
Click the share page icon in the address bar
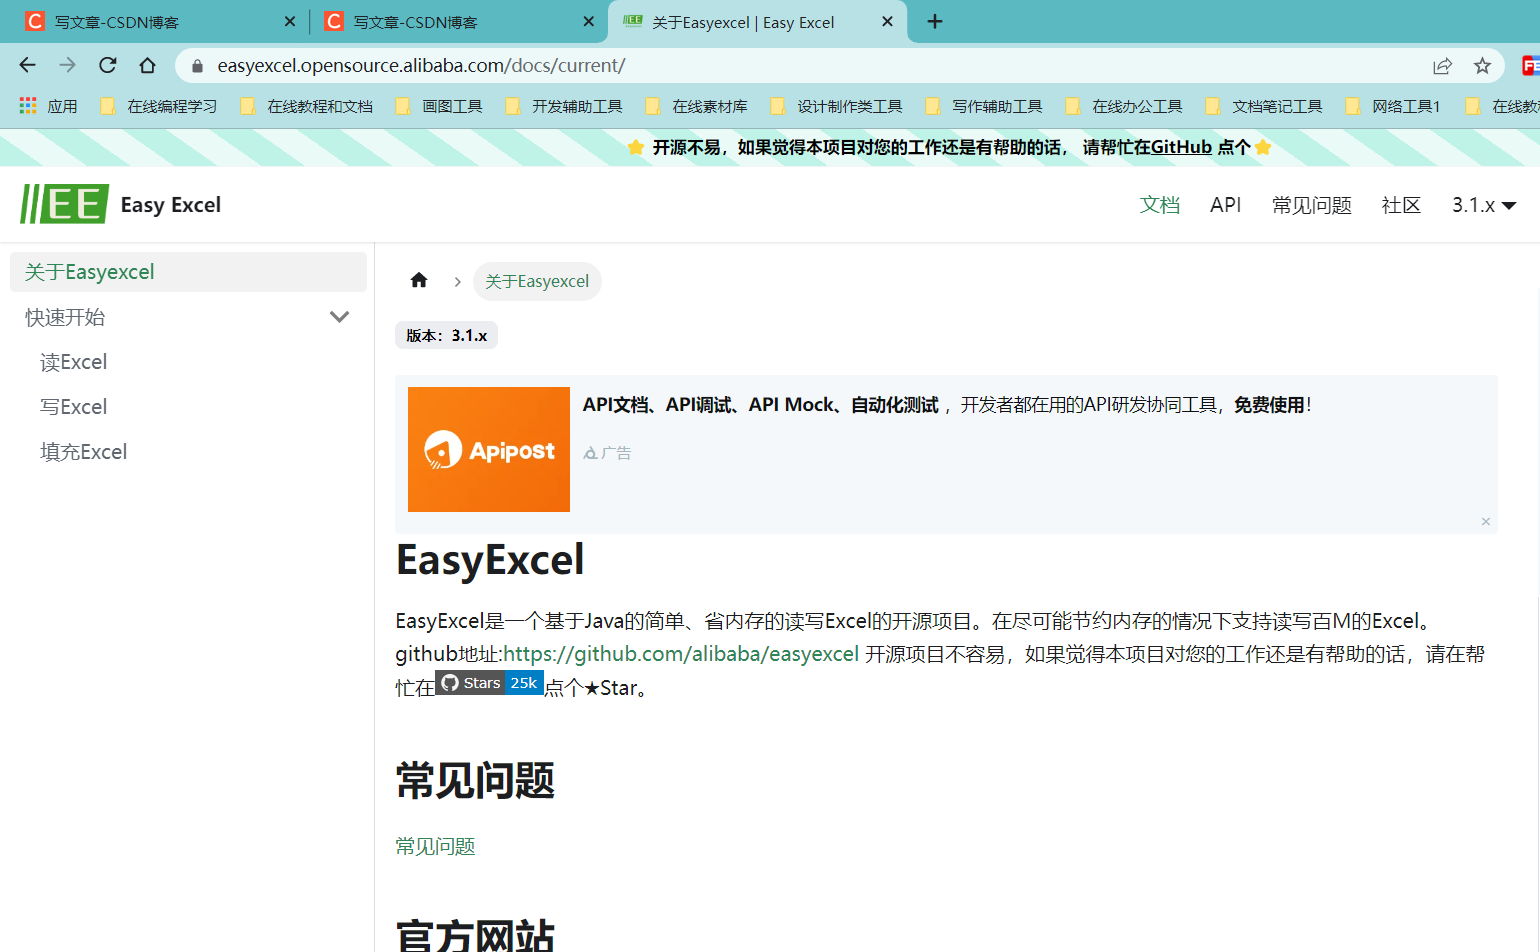pos(1442,66)
